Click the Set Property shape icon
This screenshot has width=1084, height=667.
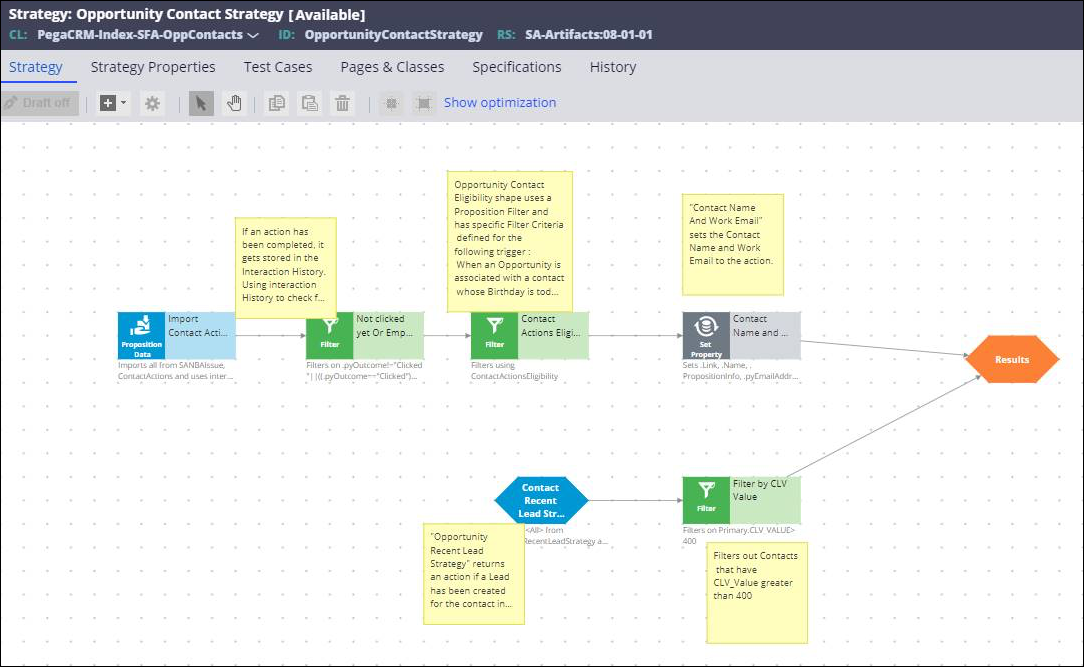point(706,335)
